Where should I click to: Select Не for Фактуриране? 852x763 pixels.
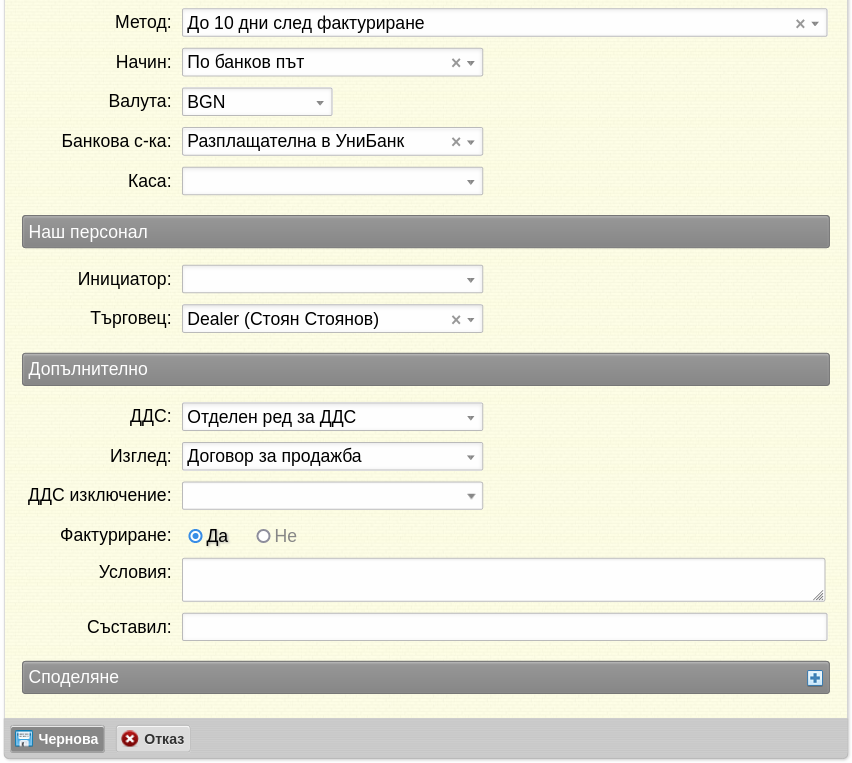tap(263, 536)
